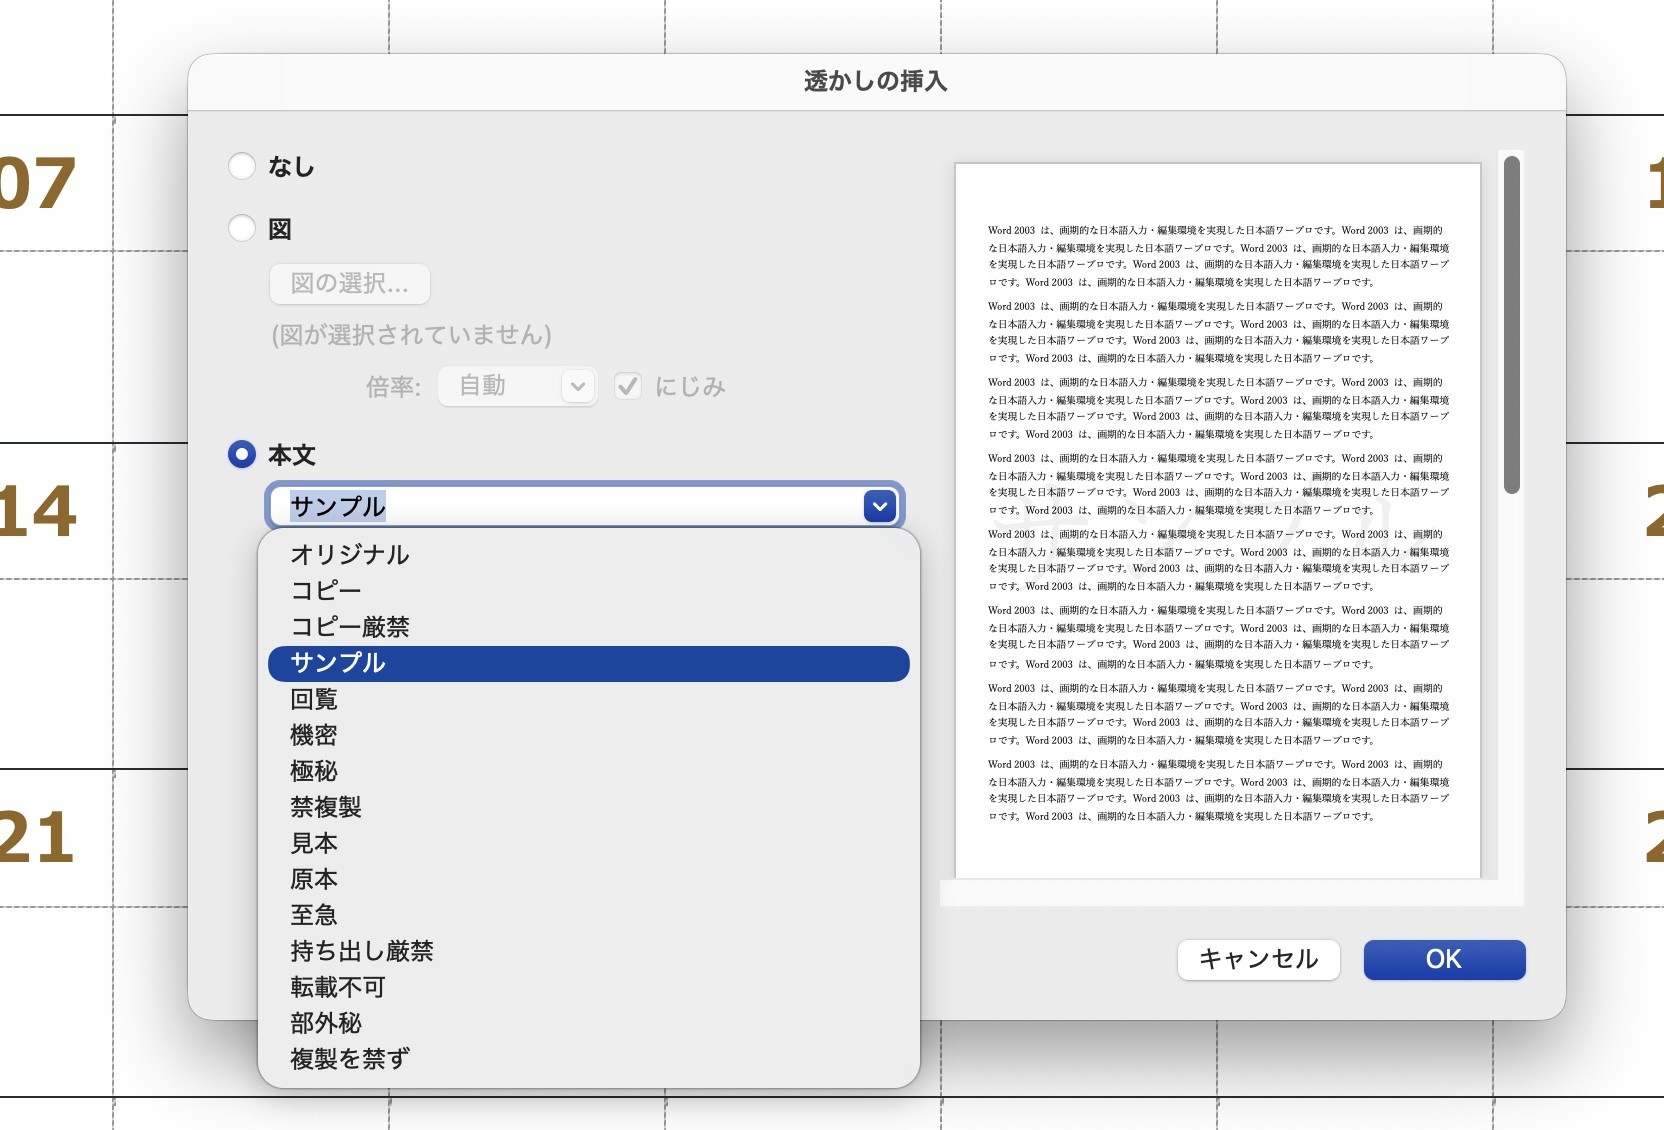Click calendar date 21 behind the dialog

pos(37,838)
